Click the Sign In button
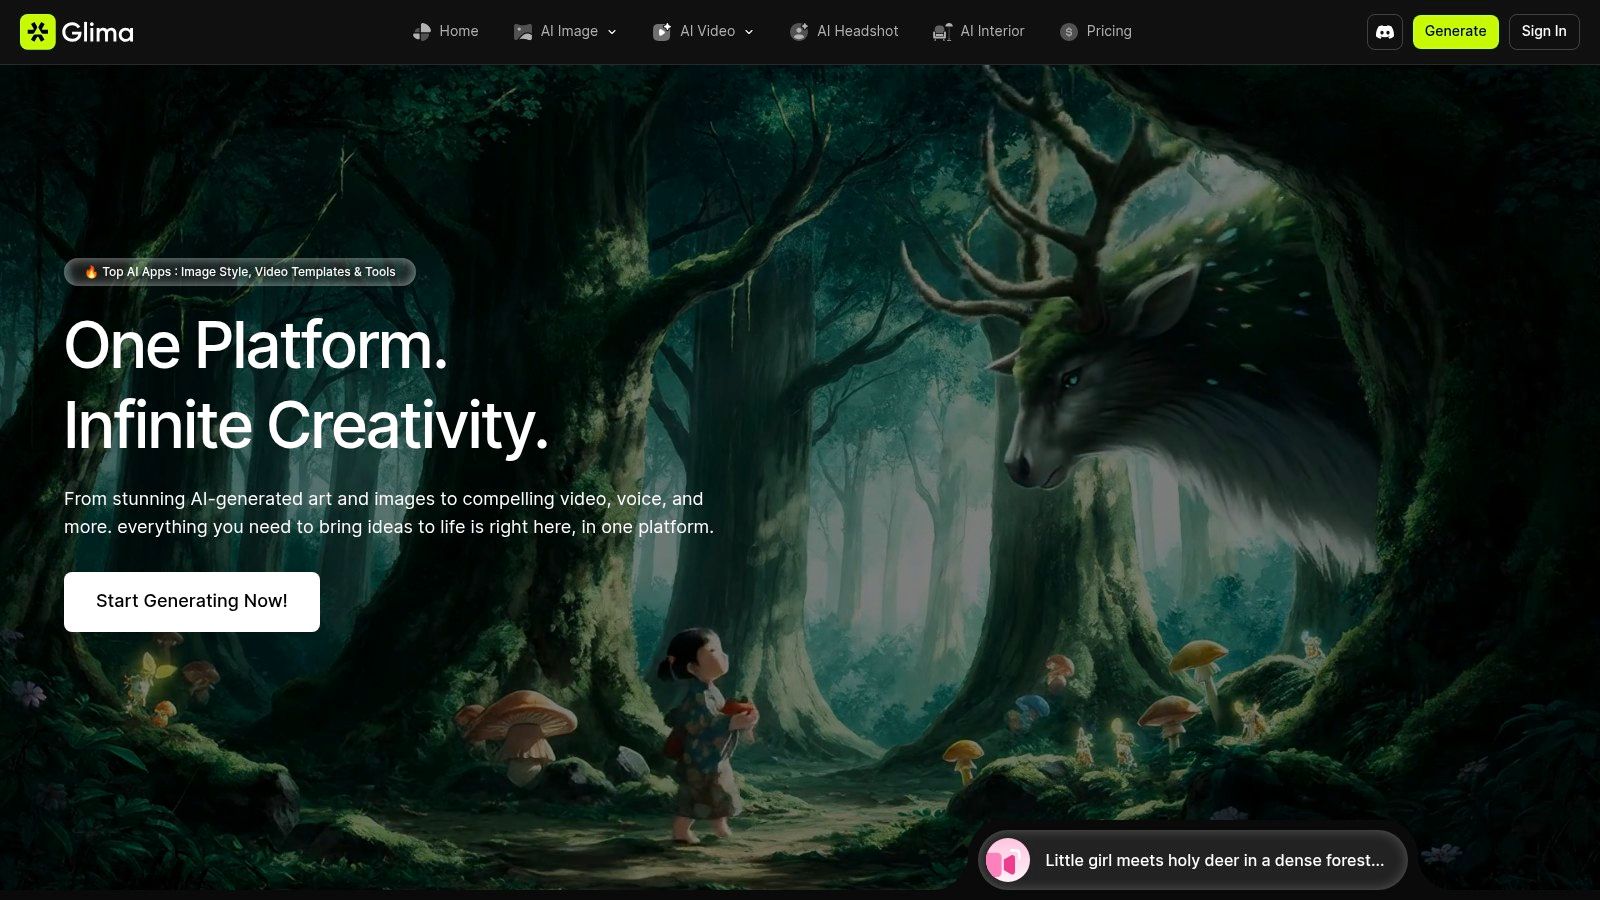Image resolution: width=1600 pixels, height=900 pixels. (x=1544, y=32)
